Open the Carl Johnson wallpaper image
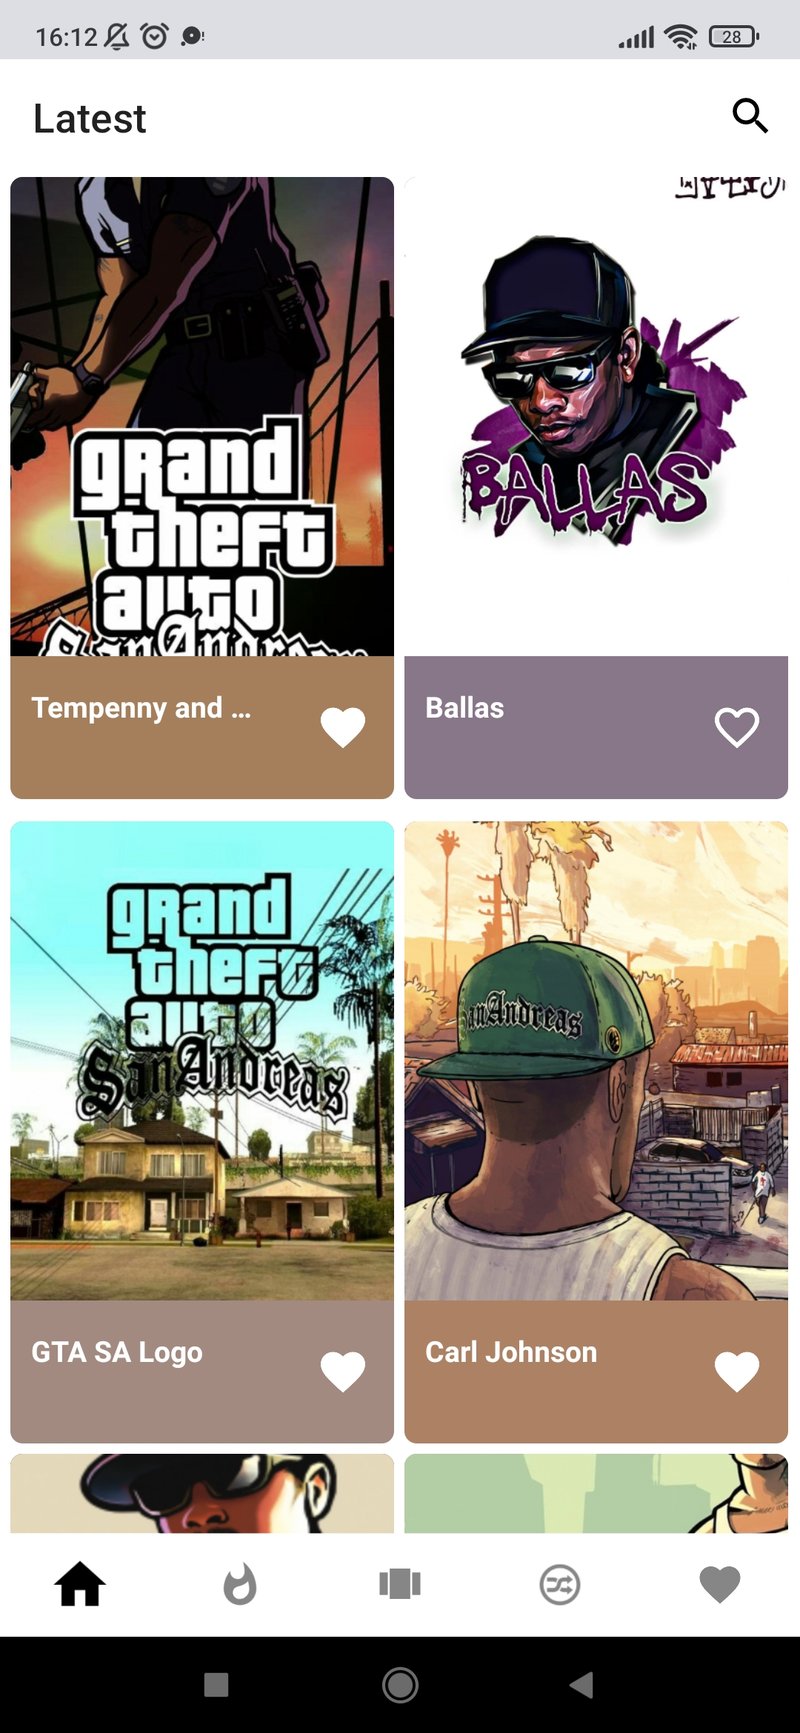Image resolution: width=800 pixels, height=1733 pixels. tap(596, 1061)
